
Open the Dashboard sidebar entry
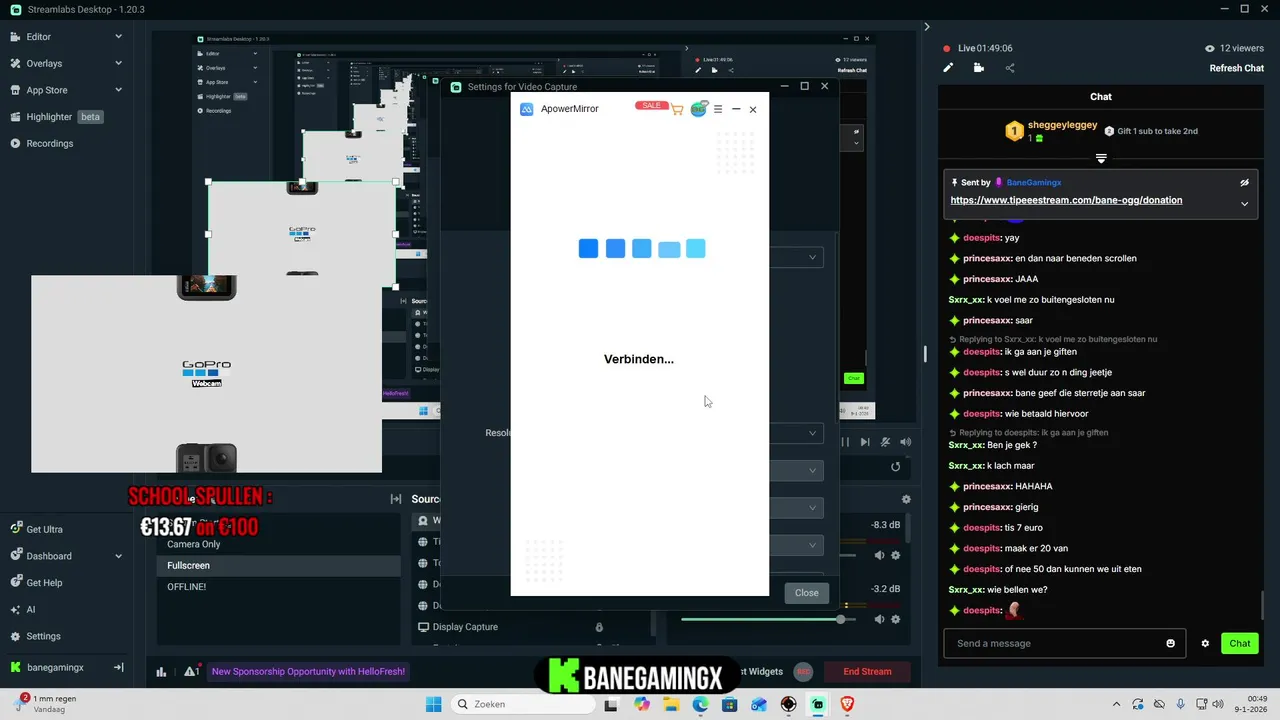pos(48,556)
